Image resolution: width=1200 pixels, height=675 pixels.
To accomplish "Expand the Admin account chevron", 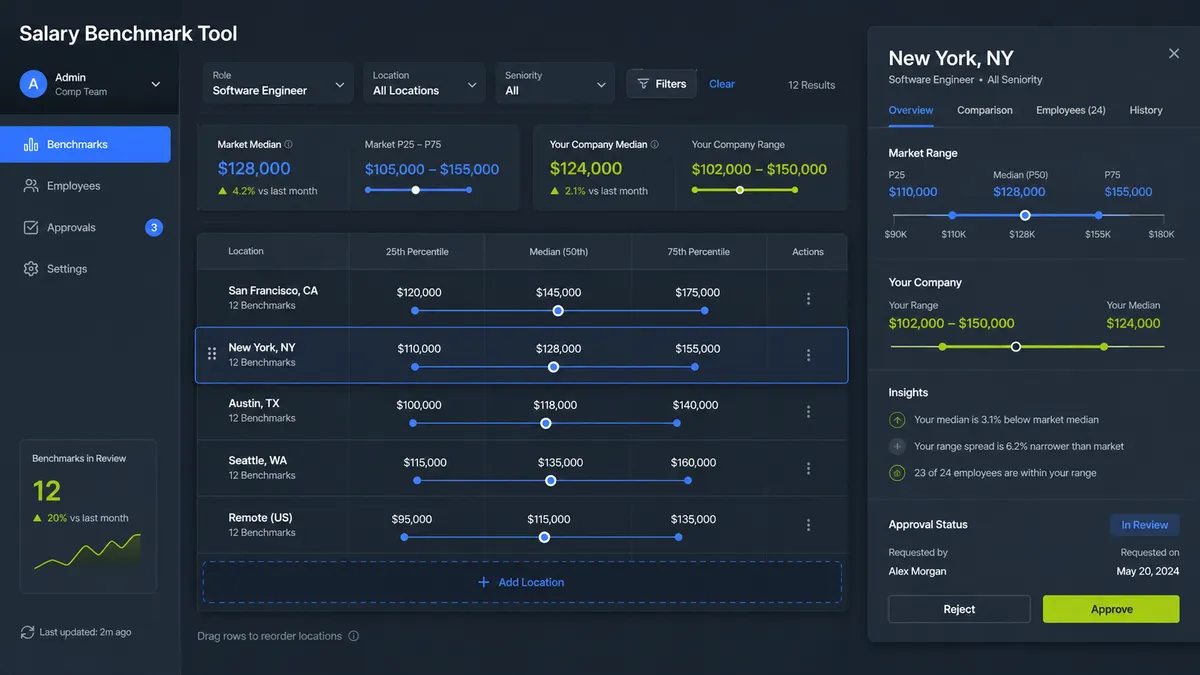I will 156,84.
